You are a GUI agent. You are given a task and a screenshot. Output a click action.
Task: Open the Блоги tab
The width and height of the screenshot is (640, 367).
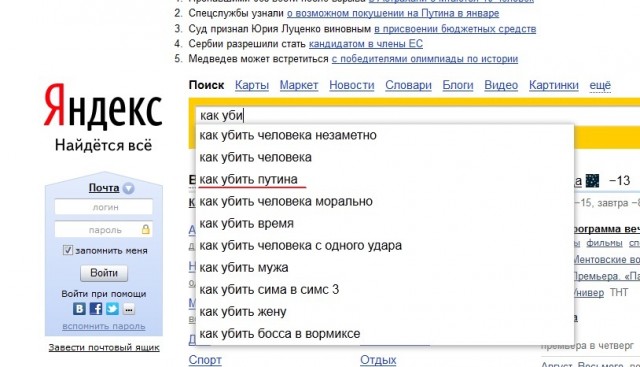[458, 85]
